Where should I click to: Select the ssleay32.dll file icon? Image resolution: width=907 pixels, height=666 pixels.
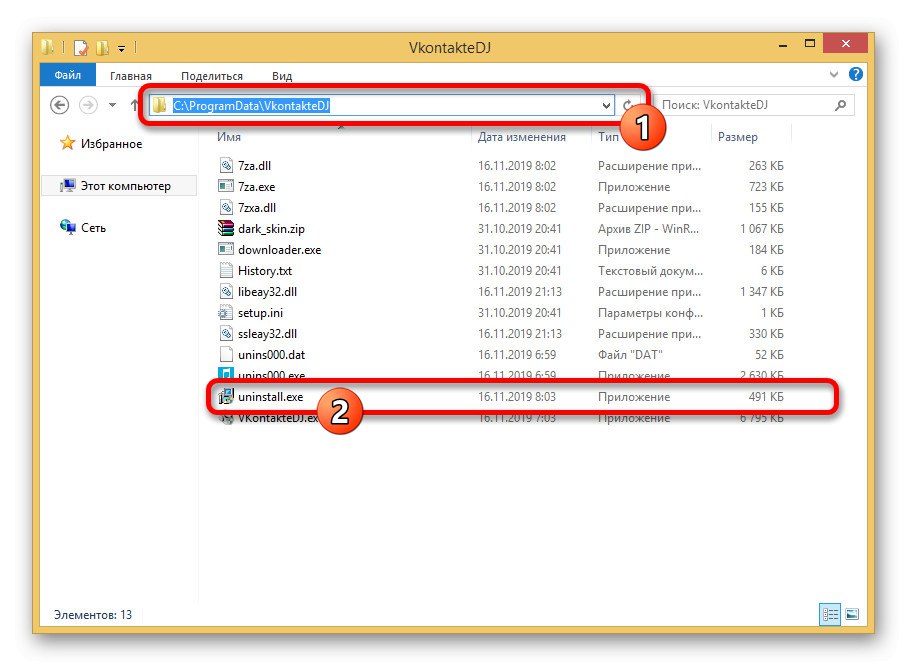[226, 333]
